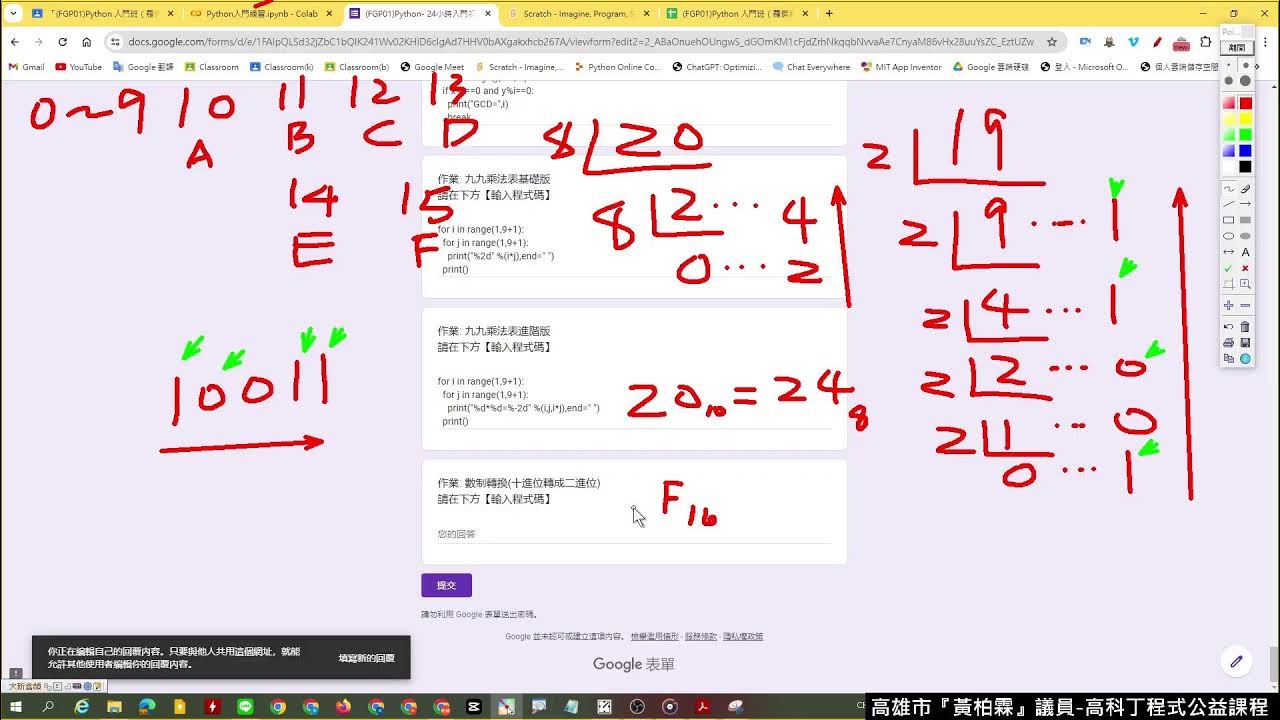Screen dimensions: 1280x720
Task: Open Firefox from taskbar
Action: tap(343, 706)
